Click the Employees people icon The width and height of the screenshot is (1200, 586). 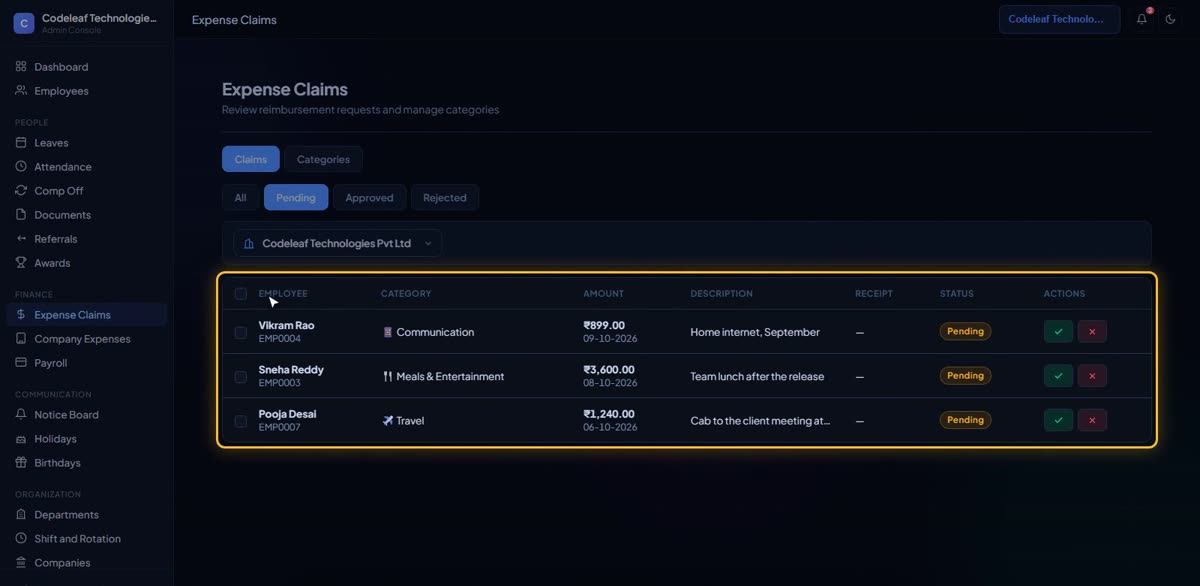(21, 91)
